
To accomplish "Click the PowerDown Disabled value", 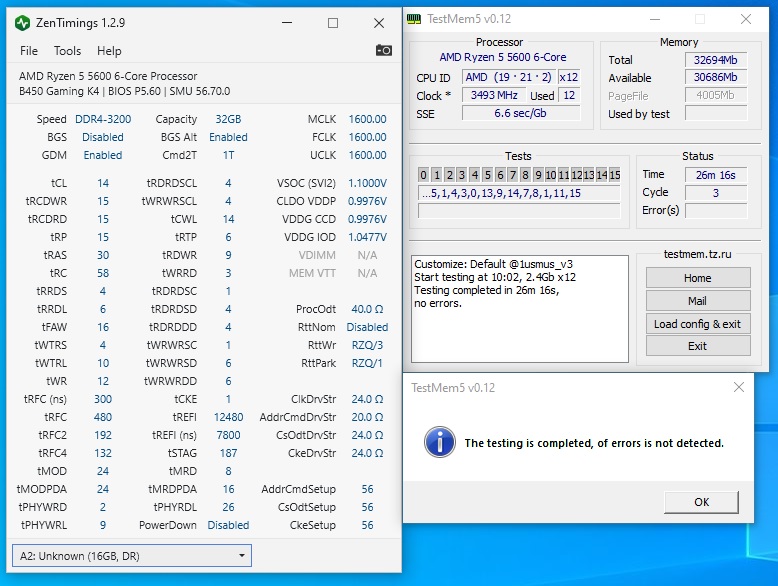I will tap(228, 525).
